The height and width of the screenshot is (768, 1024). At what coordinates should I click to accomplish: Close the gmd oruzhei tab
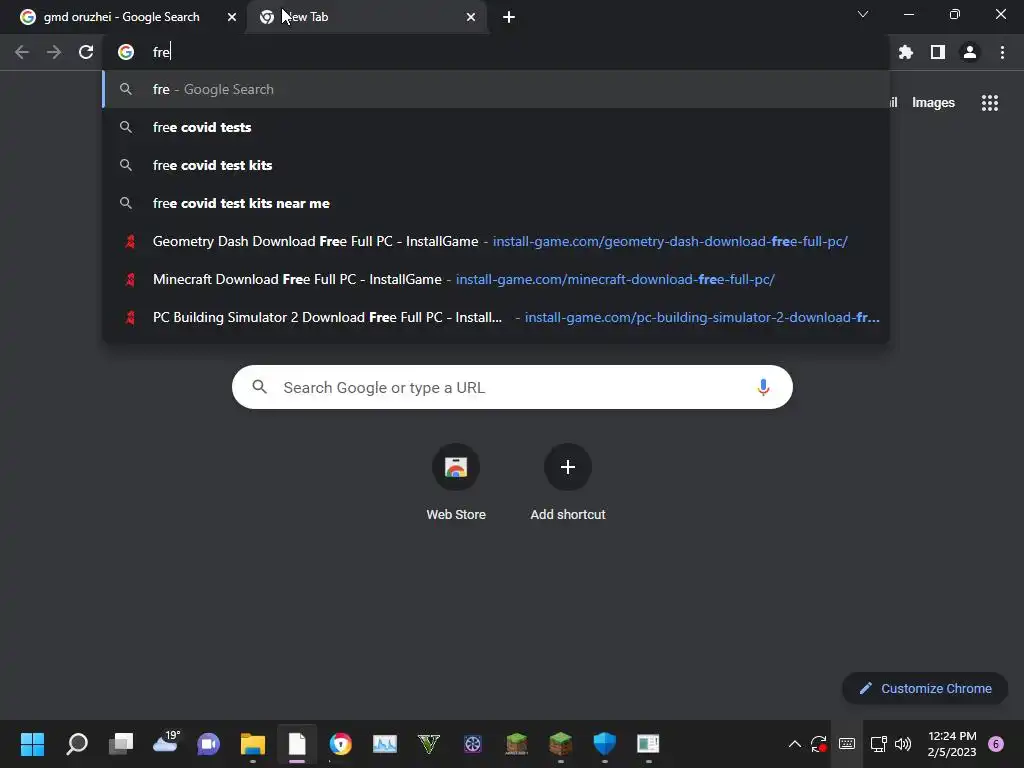tap(232, 17)
